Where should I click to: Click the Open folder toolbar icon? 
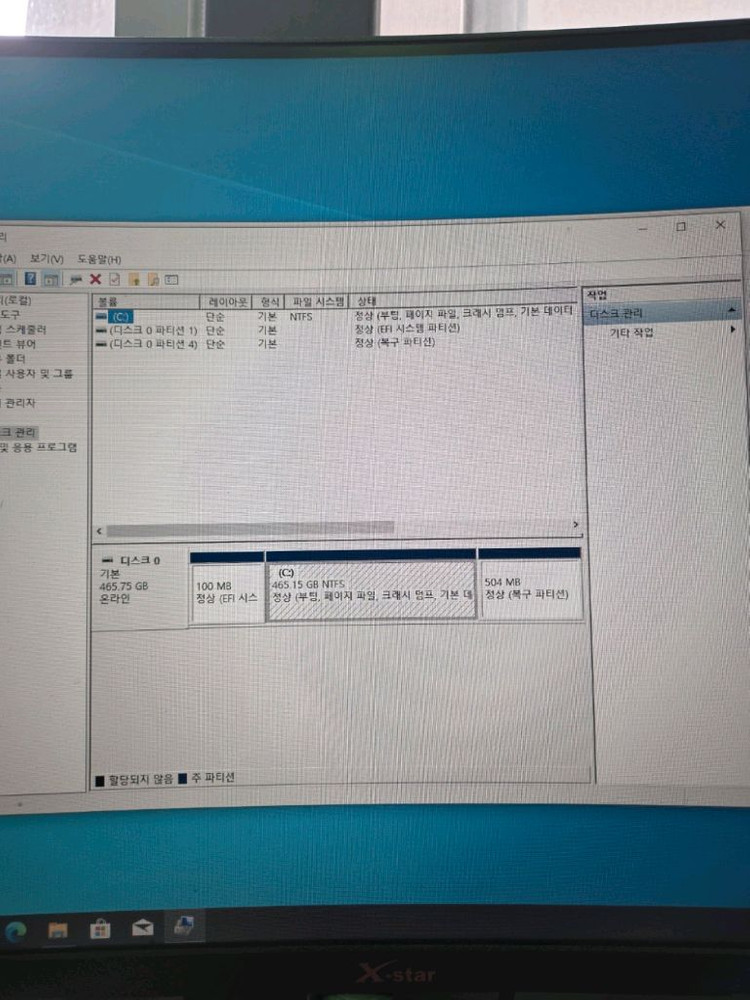point(134,279)
